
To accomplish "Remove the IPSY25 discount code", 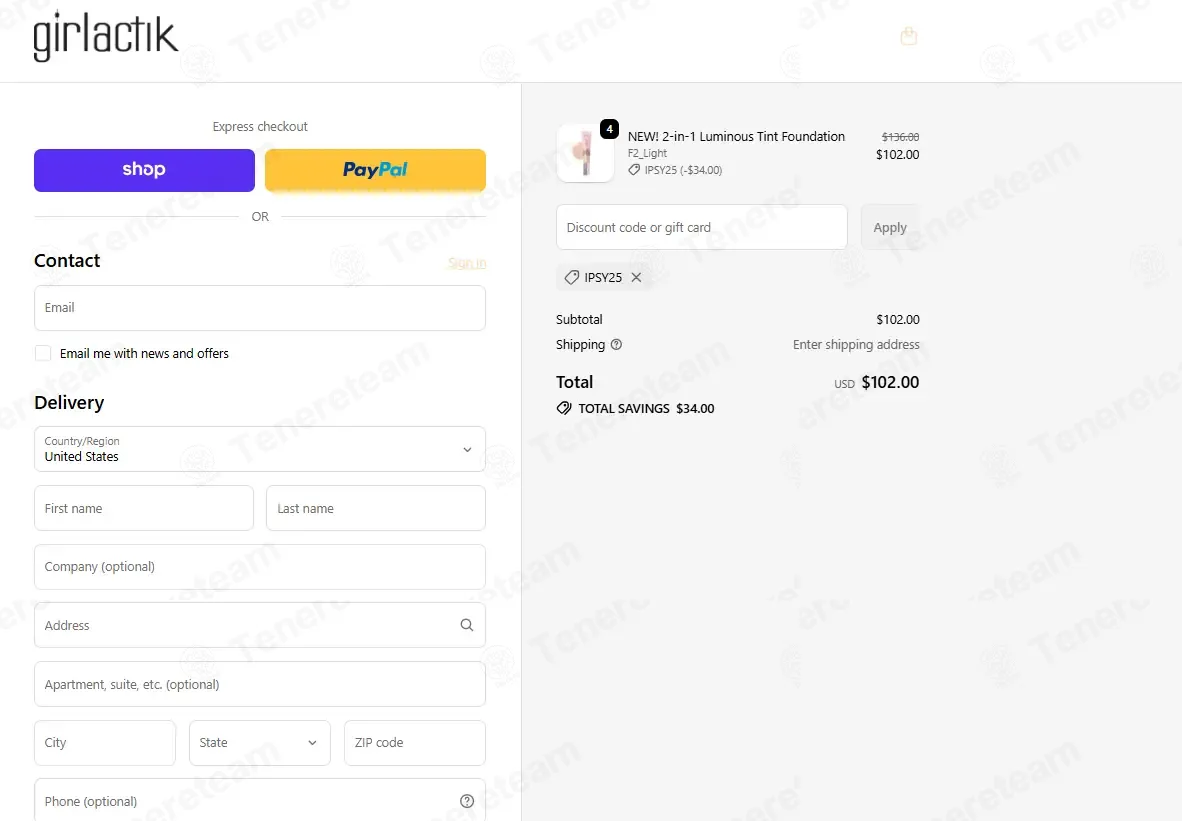I will (636, 277).
